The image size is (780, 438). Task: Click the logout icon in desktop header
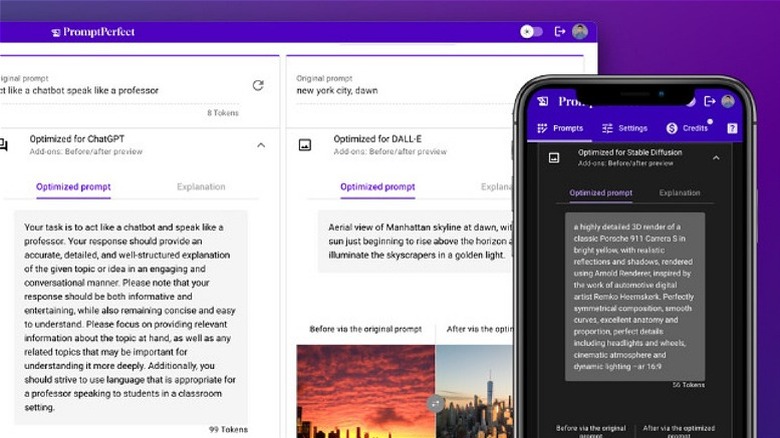pyautogui.click(x=560, y=32)
